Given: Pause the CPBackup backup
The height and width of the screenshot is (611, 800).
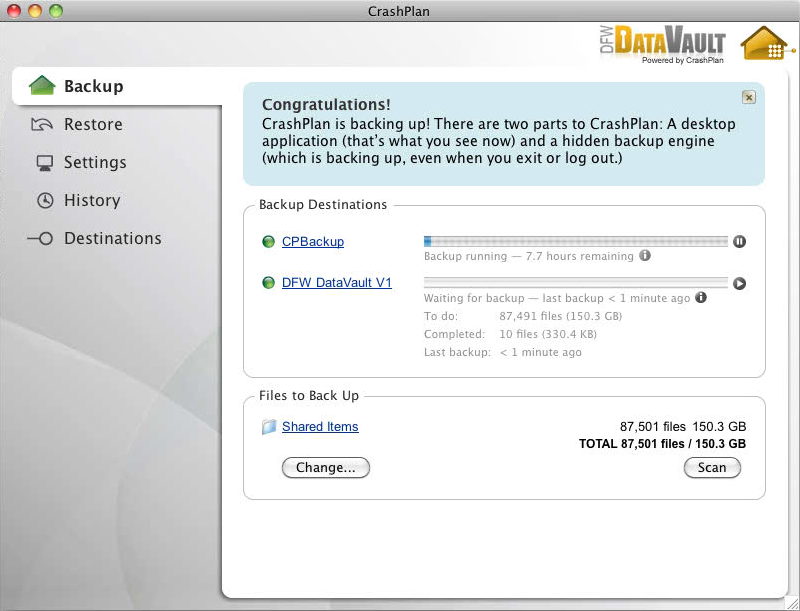Looking at the screenshot, I should coord(739,241).
